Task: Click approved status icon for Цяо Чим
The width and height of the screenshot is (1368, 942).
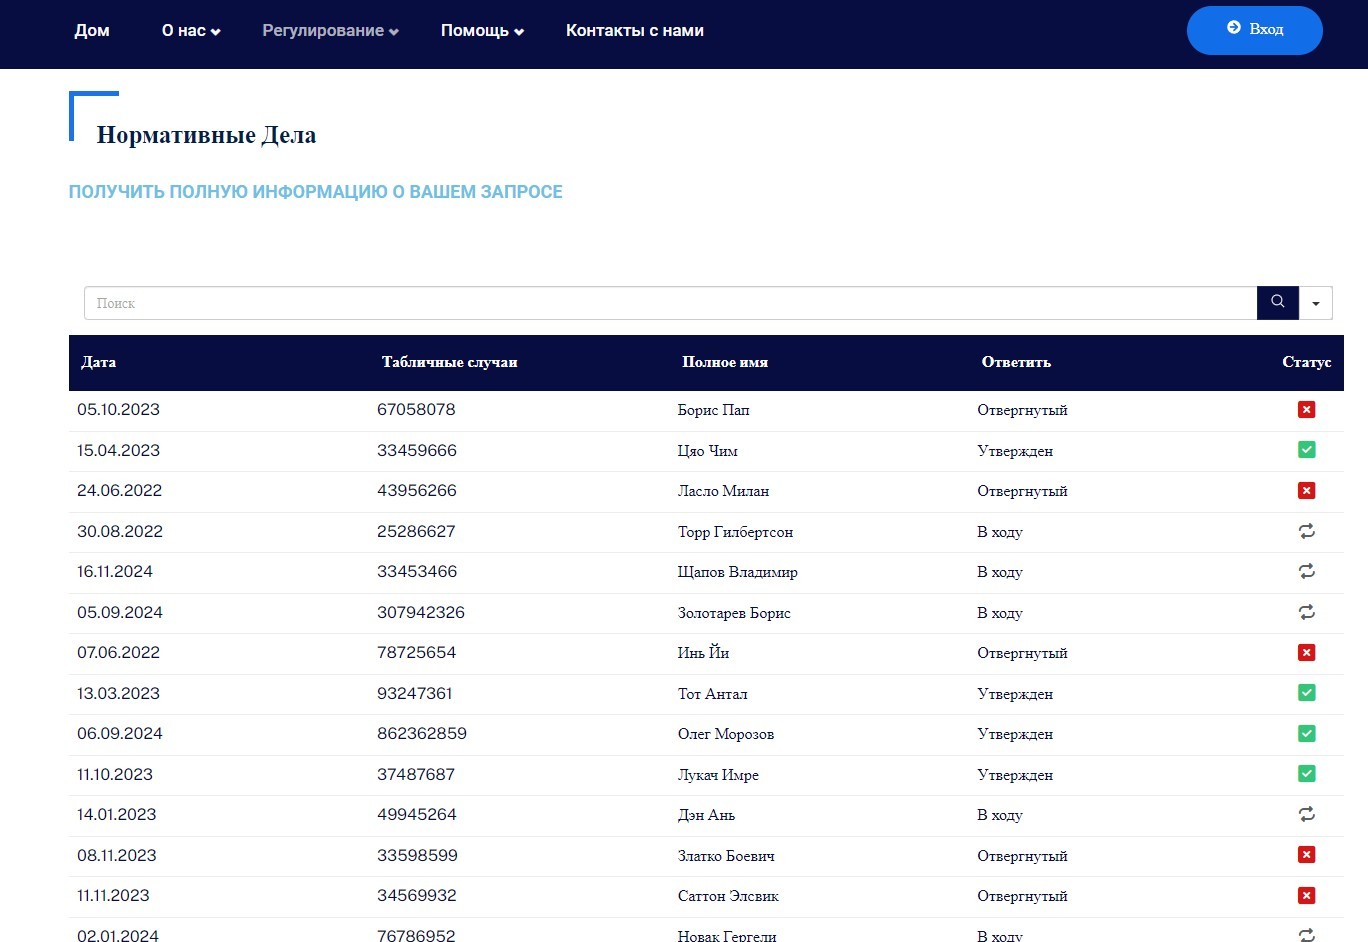Action: (x=1306, y=450)
